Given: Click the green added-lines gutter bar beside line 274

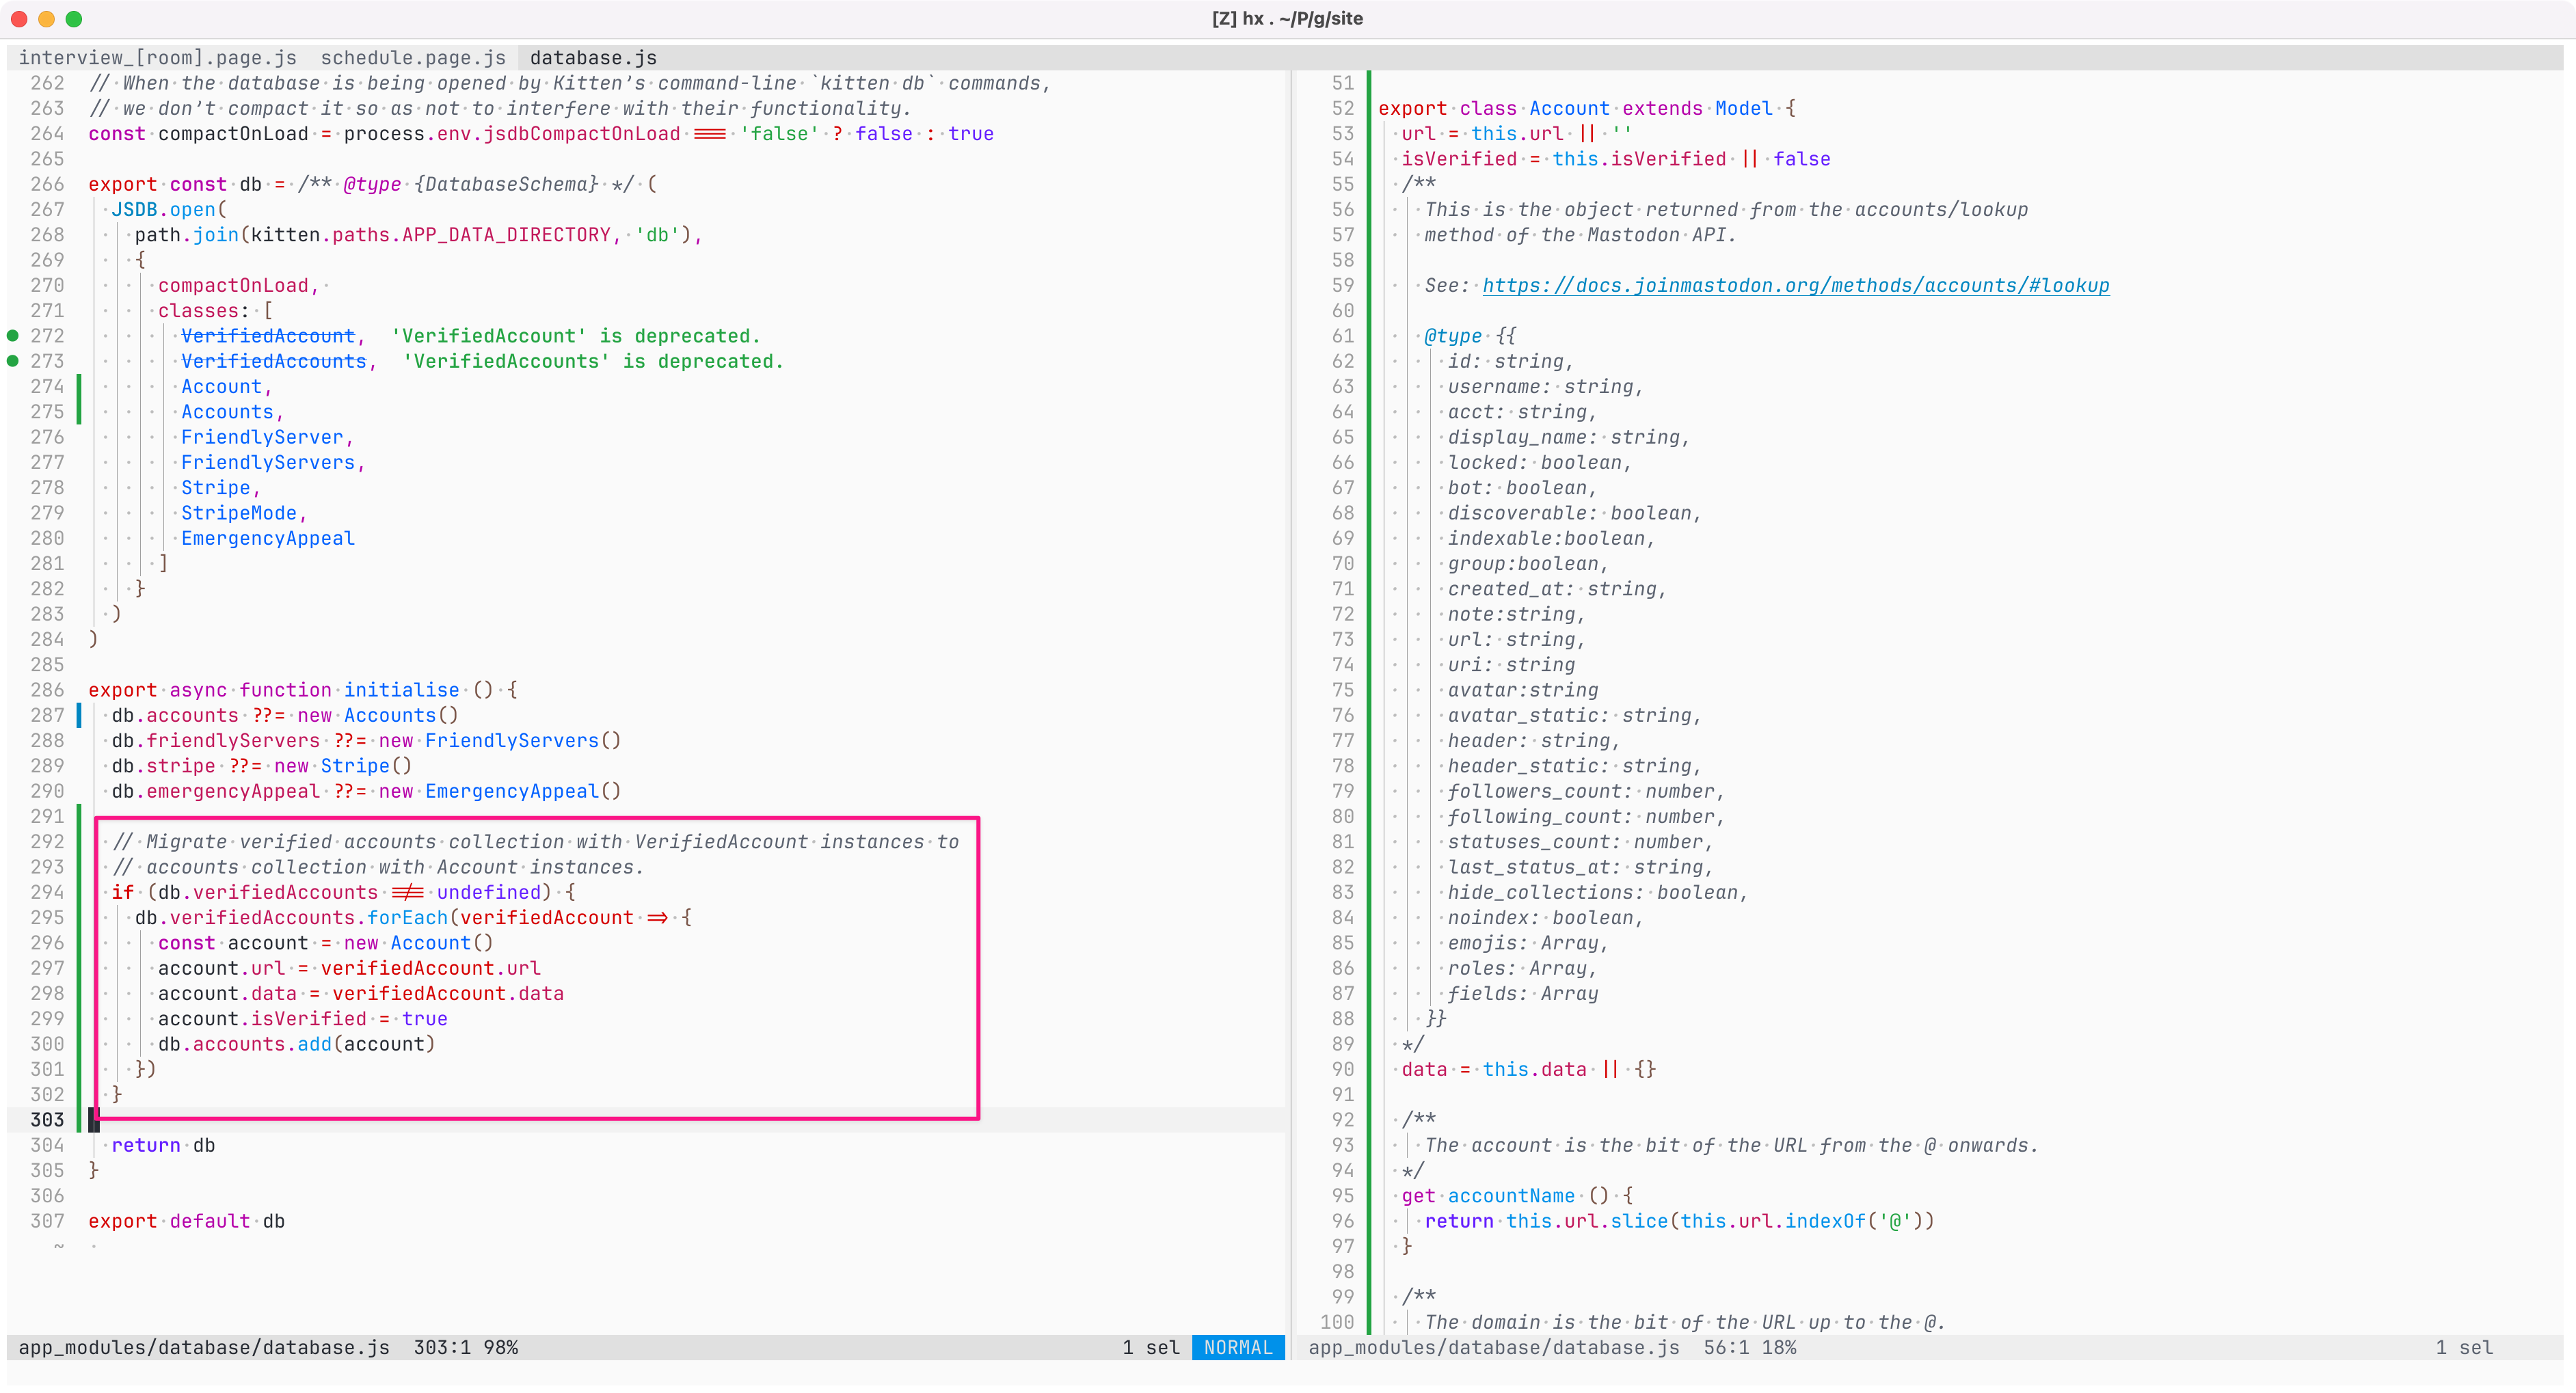Looking at the screenshot, I should click(79, 387).
